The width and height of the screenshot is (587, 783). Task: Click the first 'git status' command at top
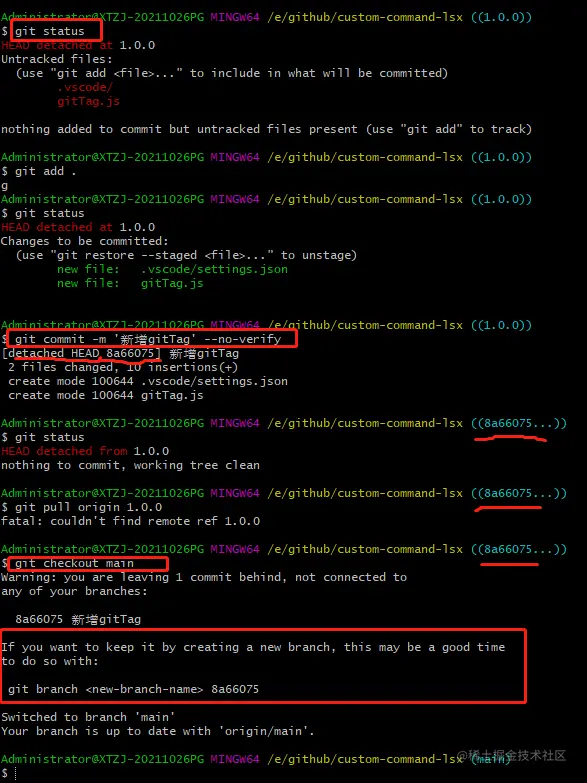49,31
